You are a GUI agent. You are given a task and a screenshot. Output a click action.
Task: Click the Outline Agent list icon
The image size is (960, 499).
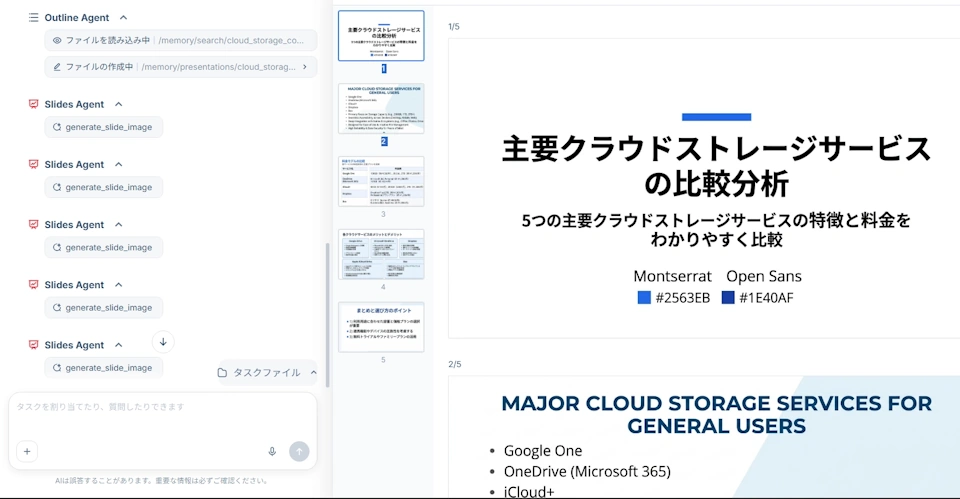pos(33,18)
